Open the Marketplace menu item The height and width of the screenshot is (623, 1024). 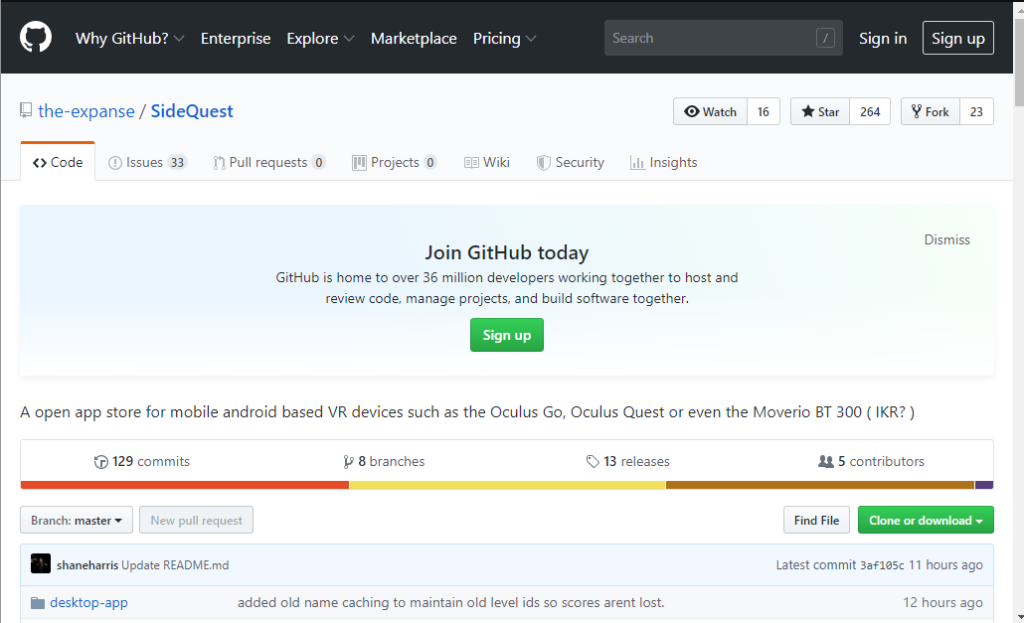[414, 39]
